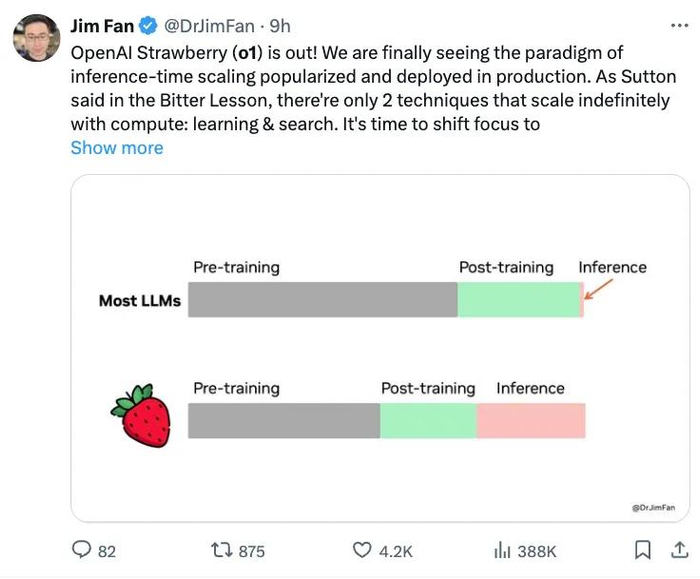Click the Most LLMs row label
Screen dimensions: 700x579
coord(140,300)
